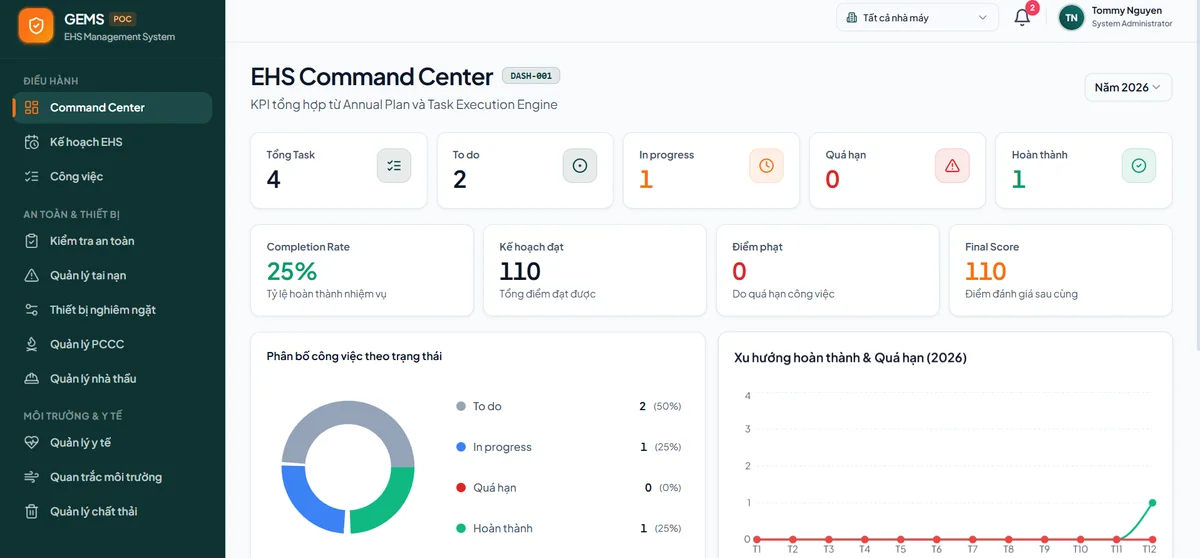Click the Công việc checklist icon
Image resolution: width=1200 pixels, height=558 pixels.
point(32,176)
